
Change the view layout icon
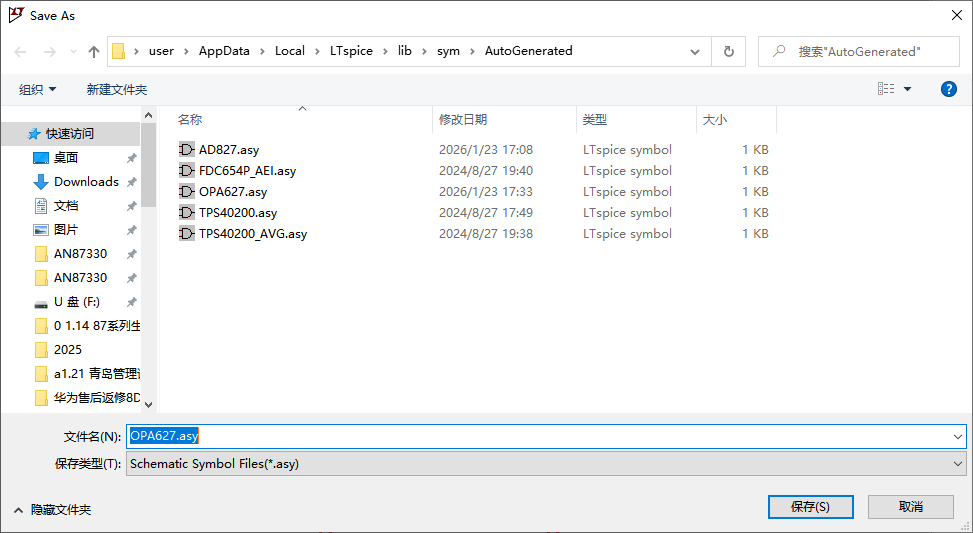(x=886, y=89)
